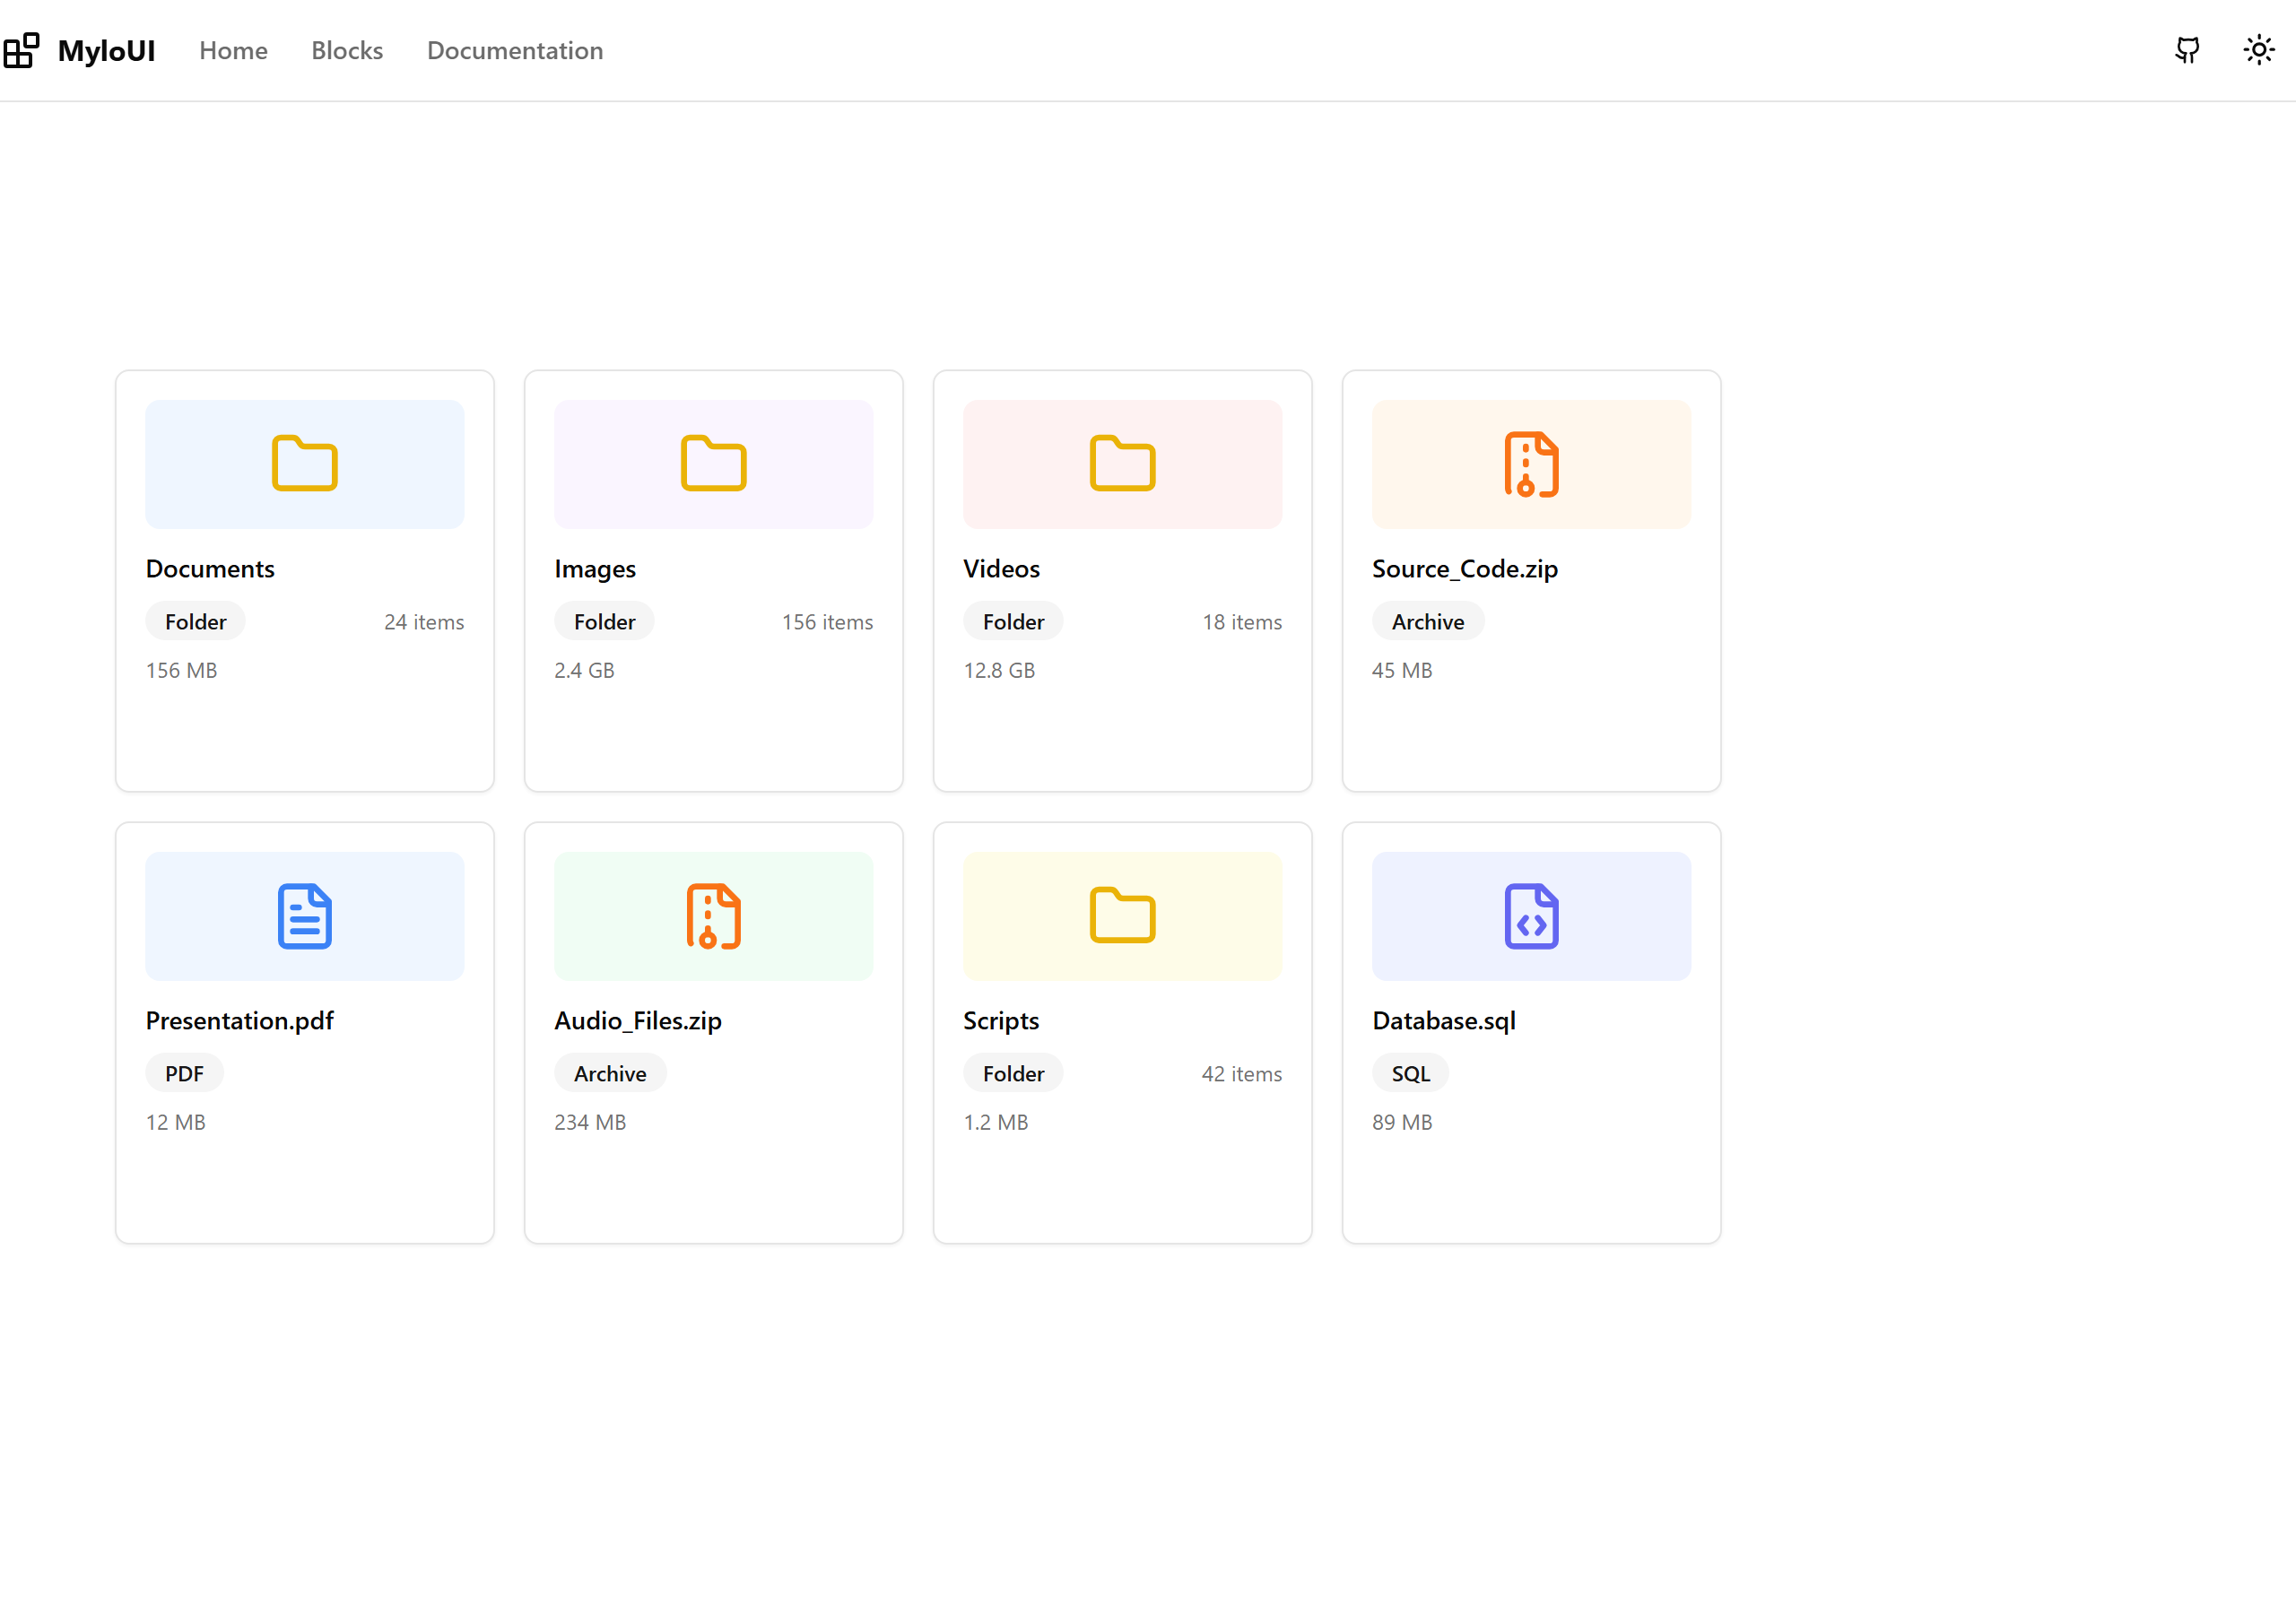The image size is (2296, 1614).
Task: Click the 45 MB size label
Action: [1402, 670]
